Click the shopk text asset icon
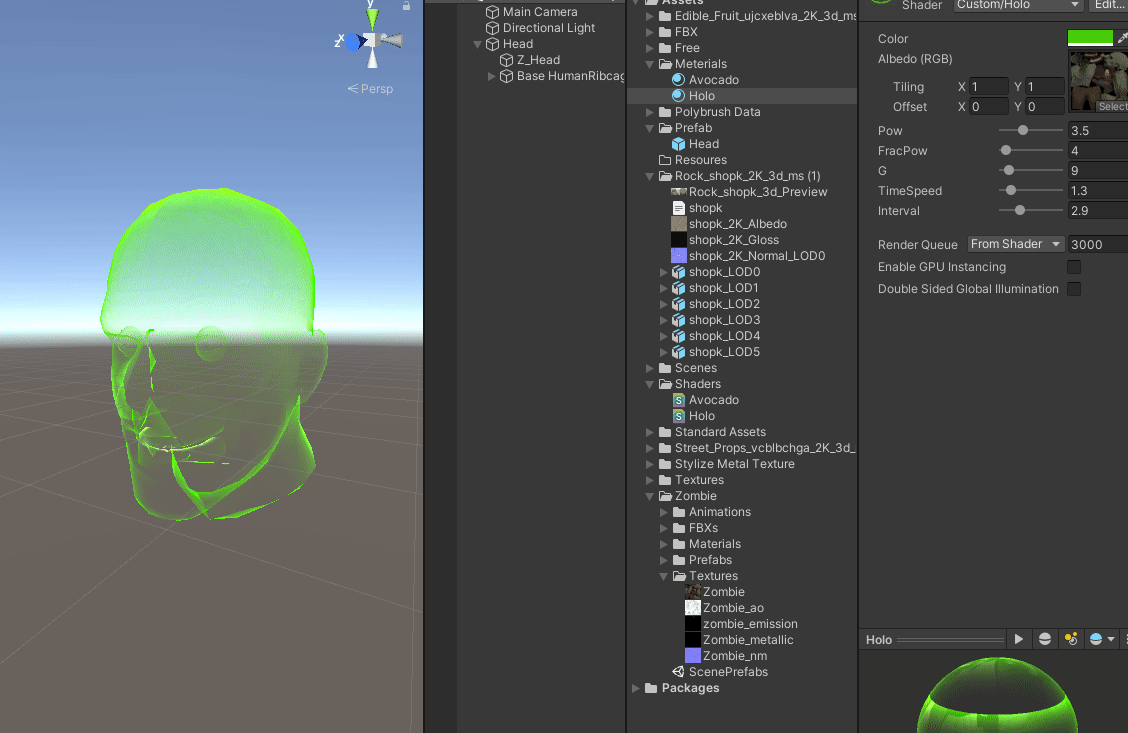This screenshot has width=1128, height=733. 678,208
